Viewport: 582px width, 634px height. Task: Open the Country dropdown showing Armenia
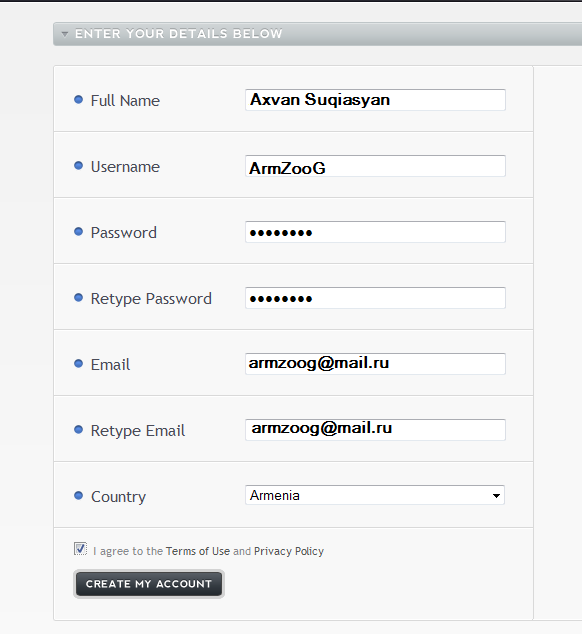click(375, 495)
